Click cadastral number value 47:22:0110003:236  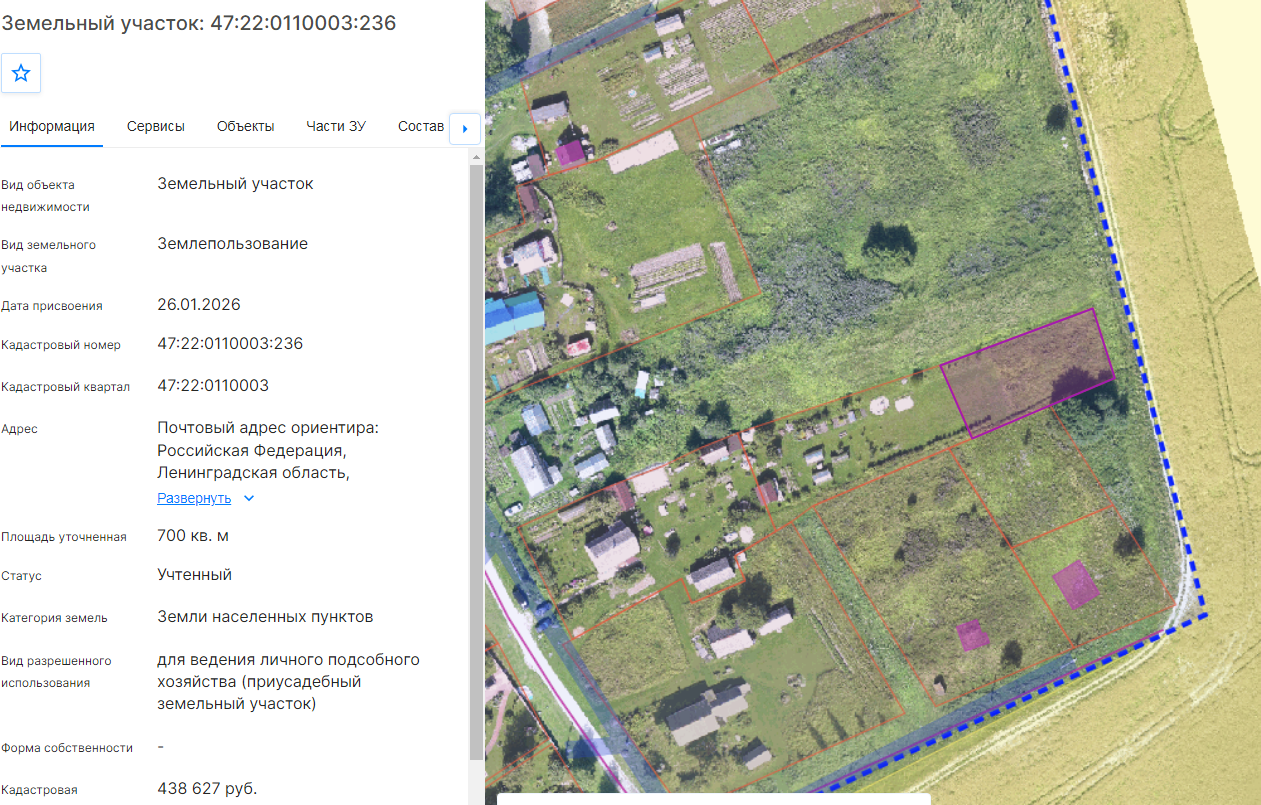pos(230,344)
